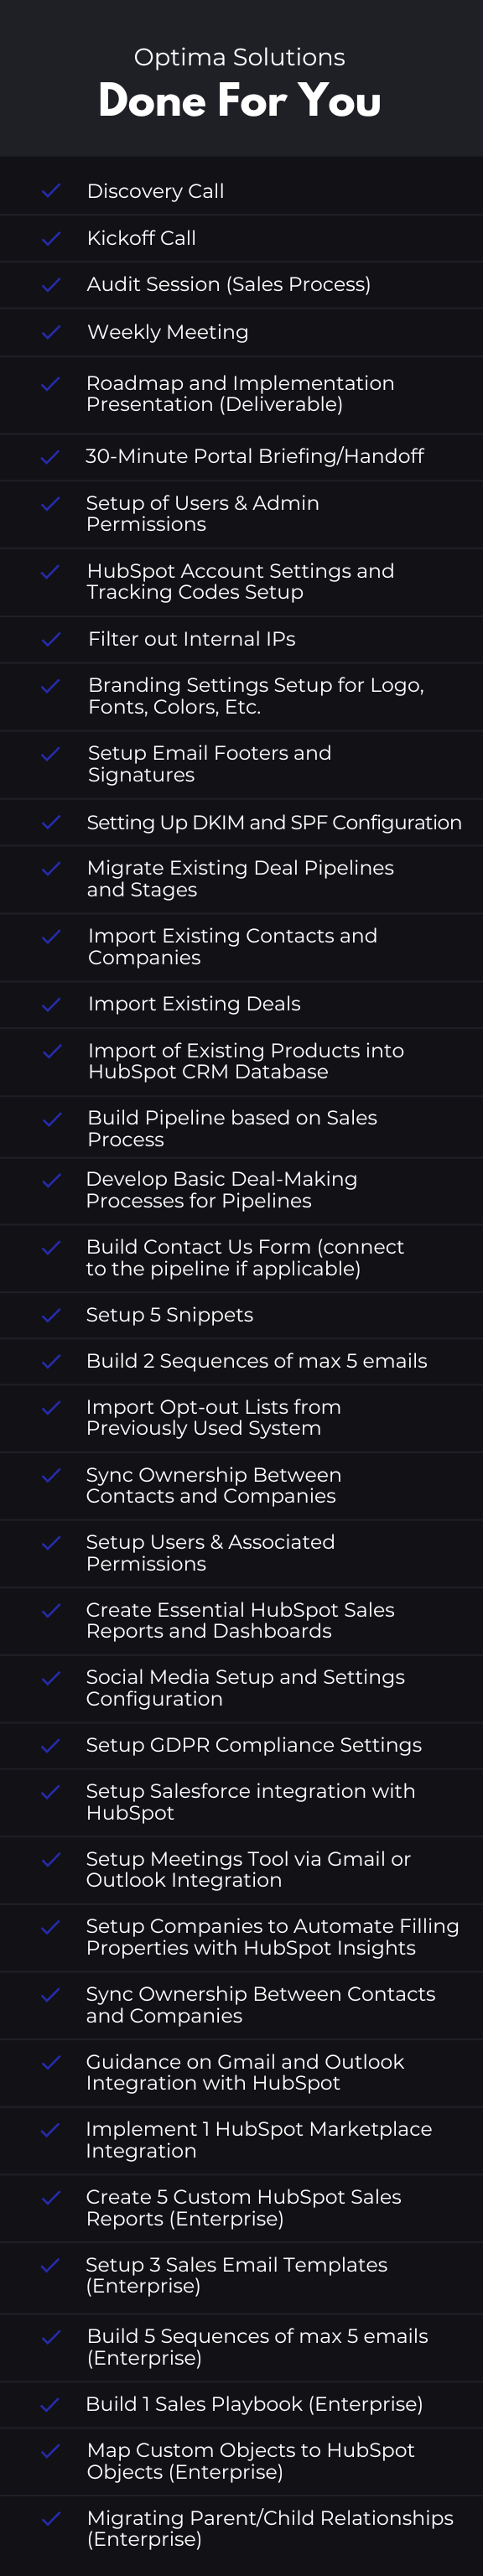Click the checkmark for Audit Session (Sales Process)
The width and height of the screenshot is (483, 2576).
51,284
